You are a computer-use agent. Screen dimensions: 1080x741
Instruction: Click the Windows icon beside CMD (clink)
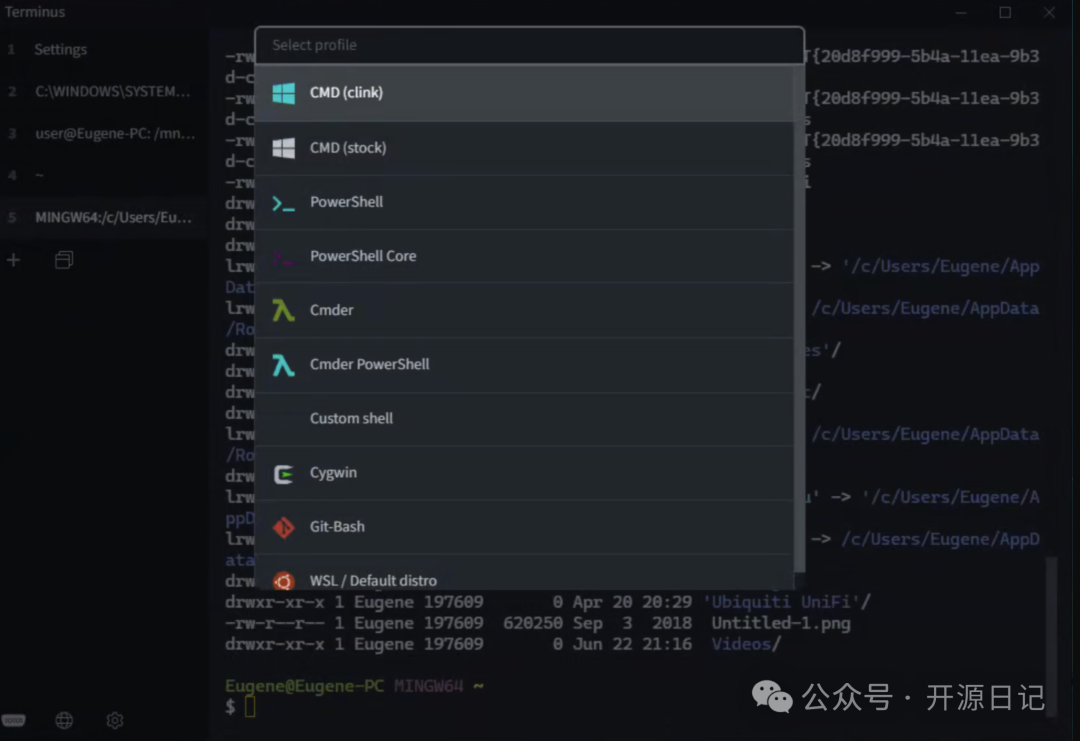click(x=283, y=92)
